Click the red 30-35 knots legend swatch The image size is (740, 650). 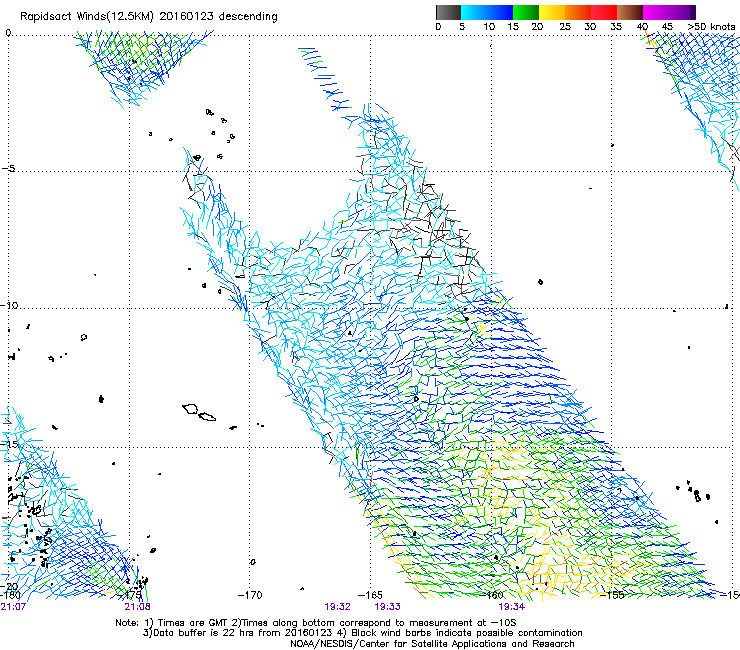[x=604, y=12]
